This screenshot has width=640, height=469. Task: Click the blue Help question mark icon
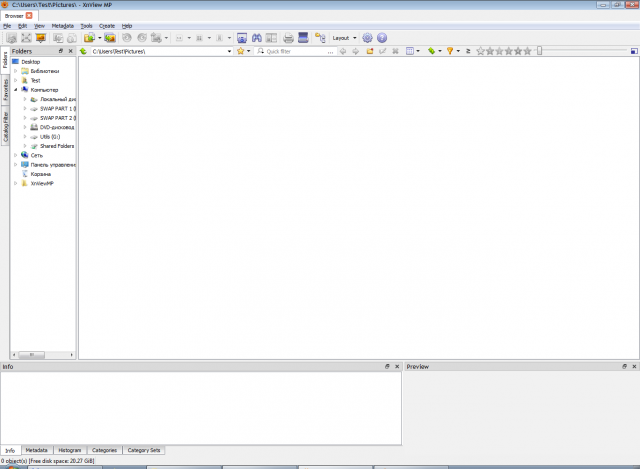click(x=382, y=38)
